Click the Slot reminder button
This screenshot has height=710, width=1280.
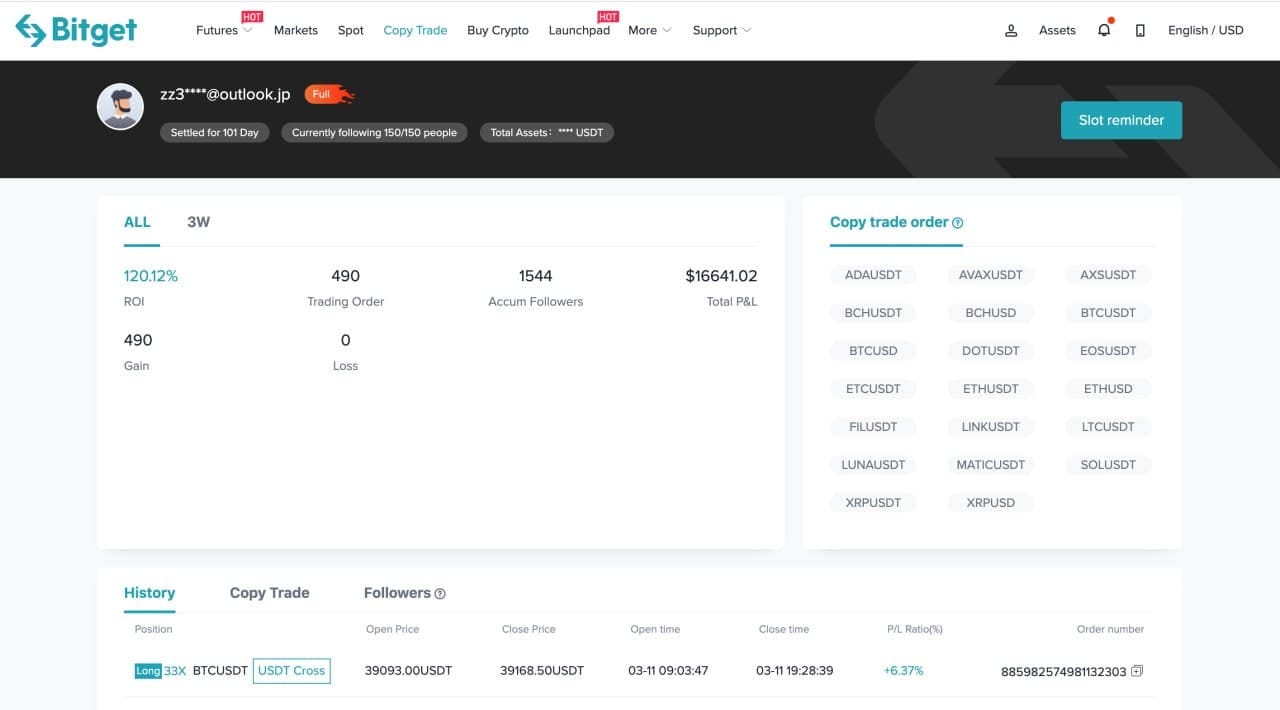tap(1121, 120)
